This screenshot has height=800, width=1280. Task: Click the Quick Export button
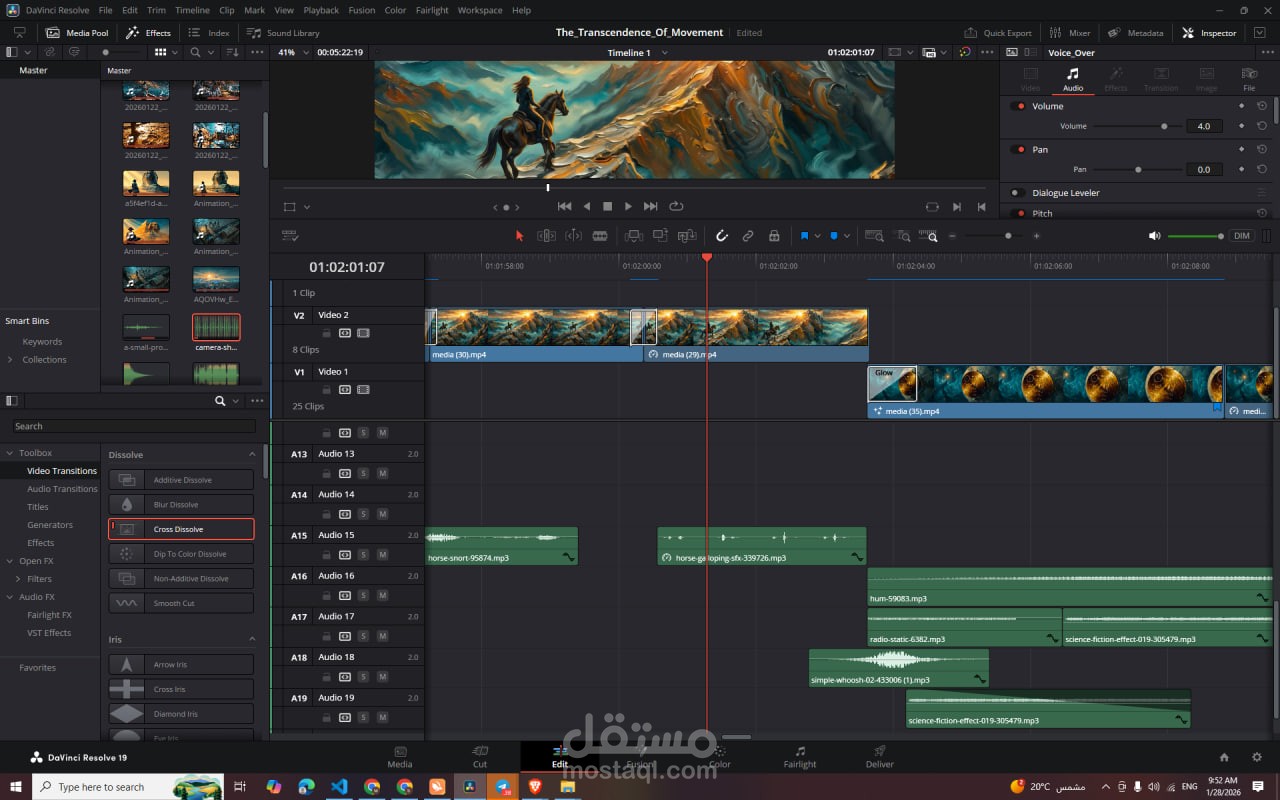point(998,32)
